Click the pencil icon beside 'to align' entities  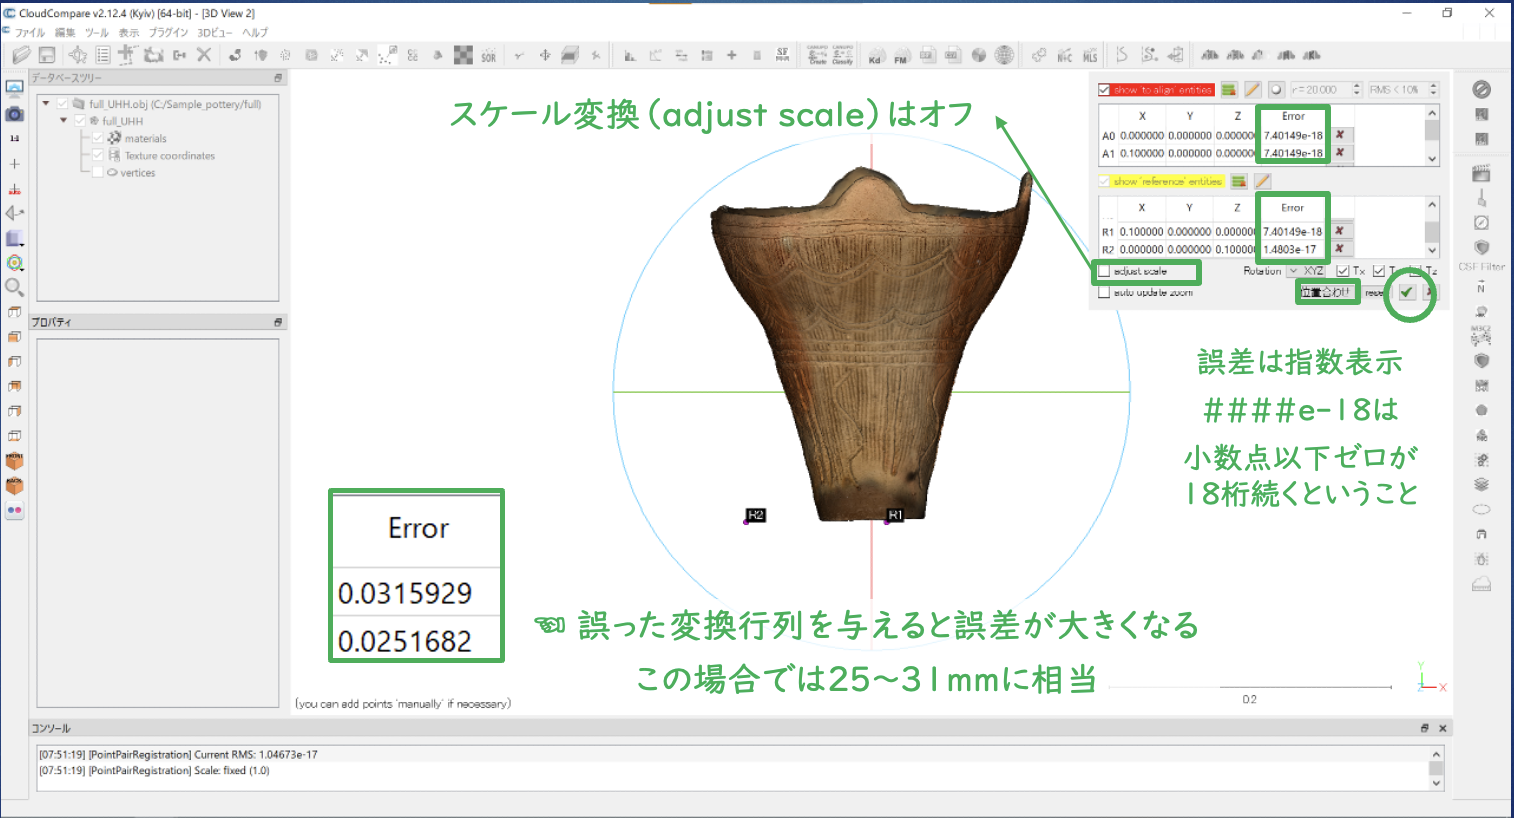1252,90
